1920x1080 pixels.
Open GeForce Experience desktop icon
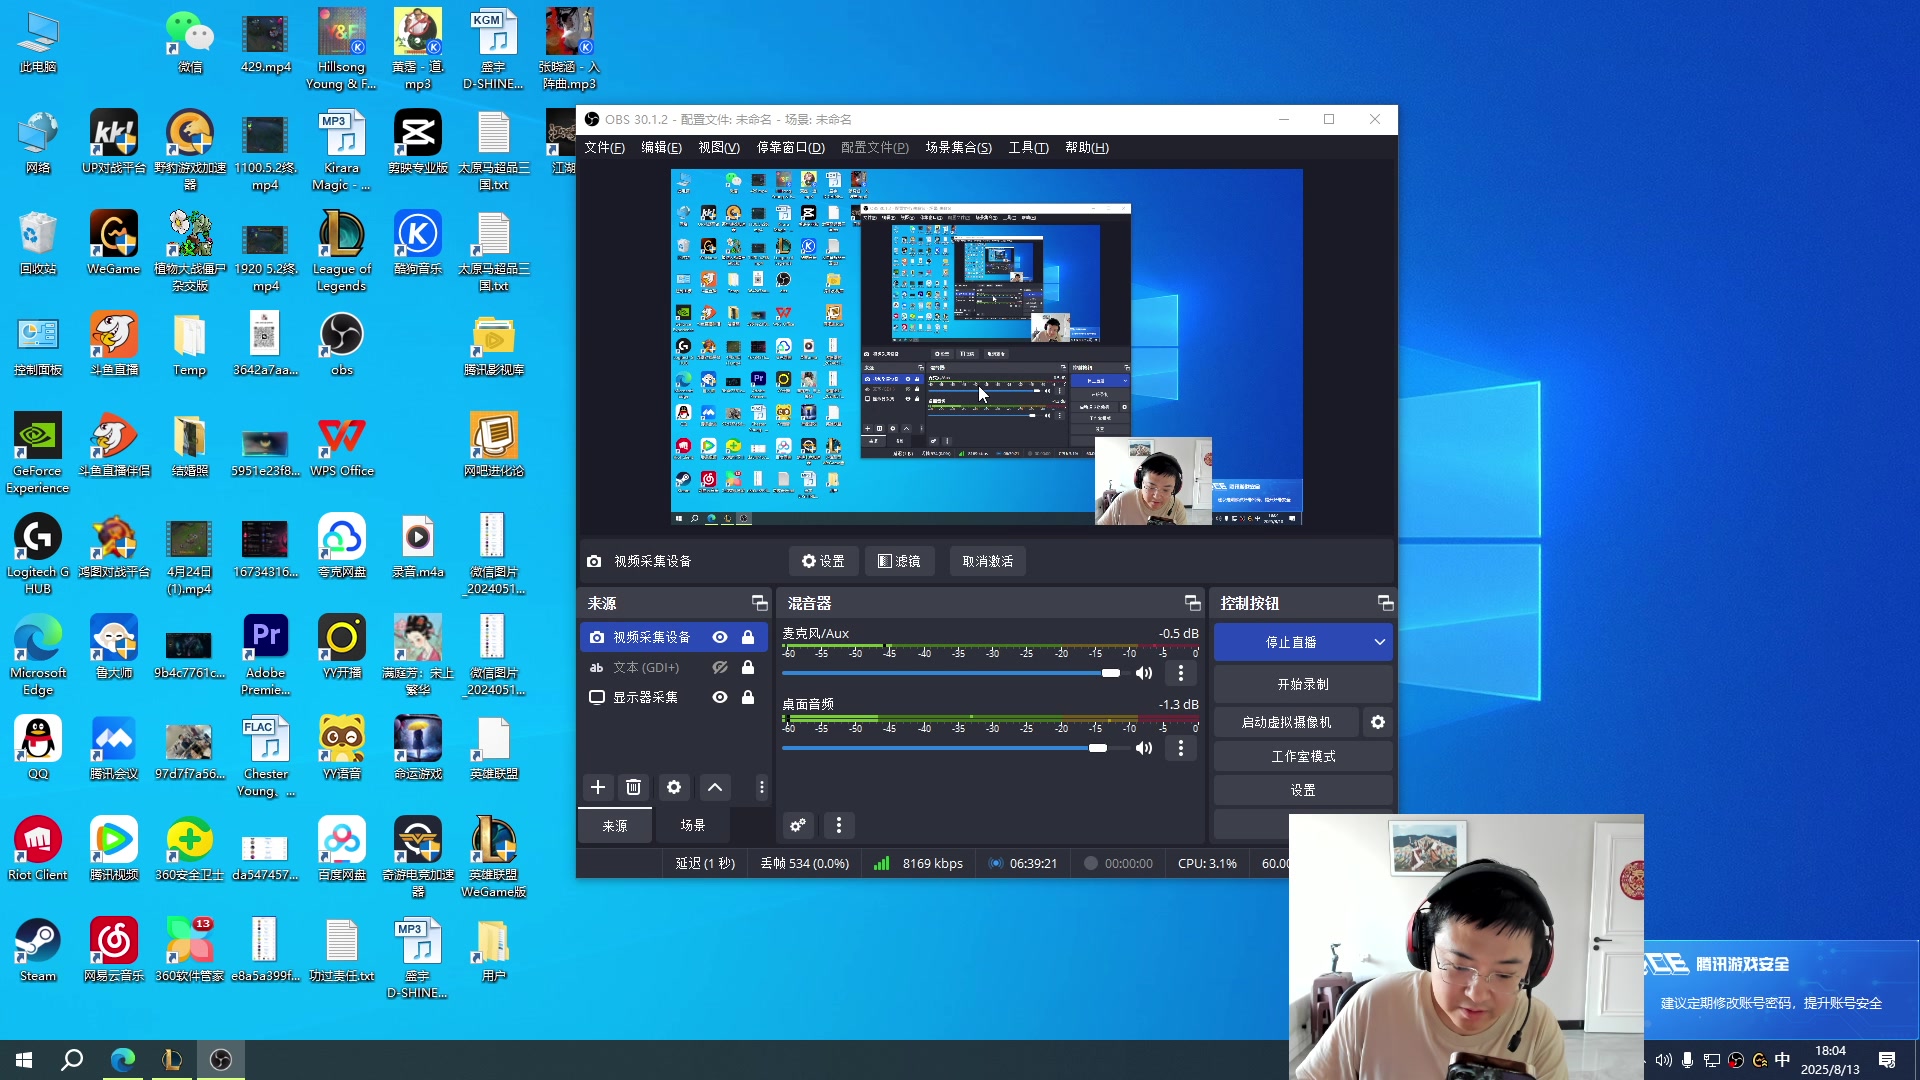[38, 454]
